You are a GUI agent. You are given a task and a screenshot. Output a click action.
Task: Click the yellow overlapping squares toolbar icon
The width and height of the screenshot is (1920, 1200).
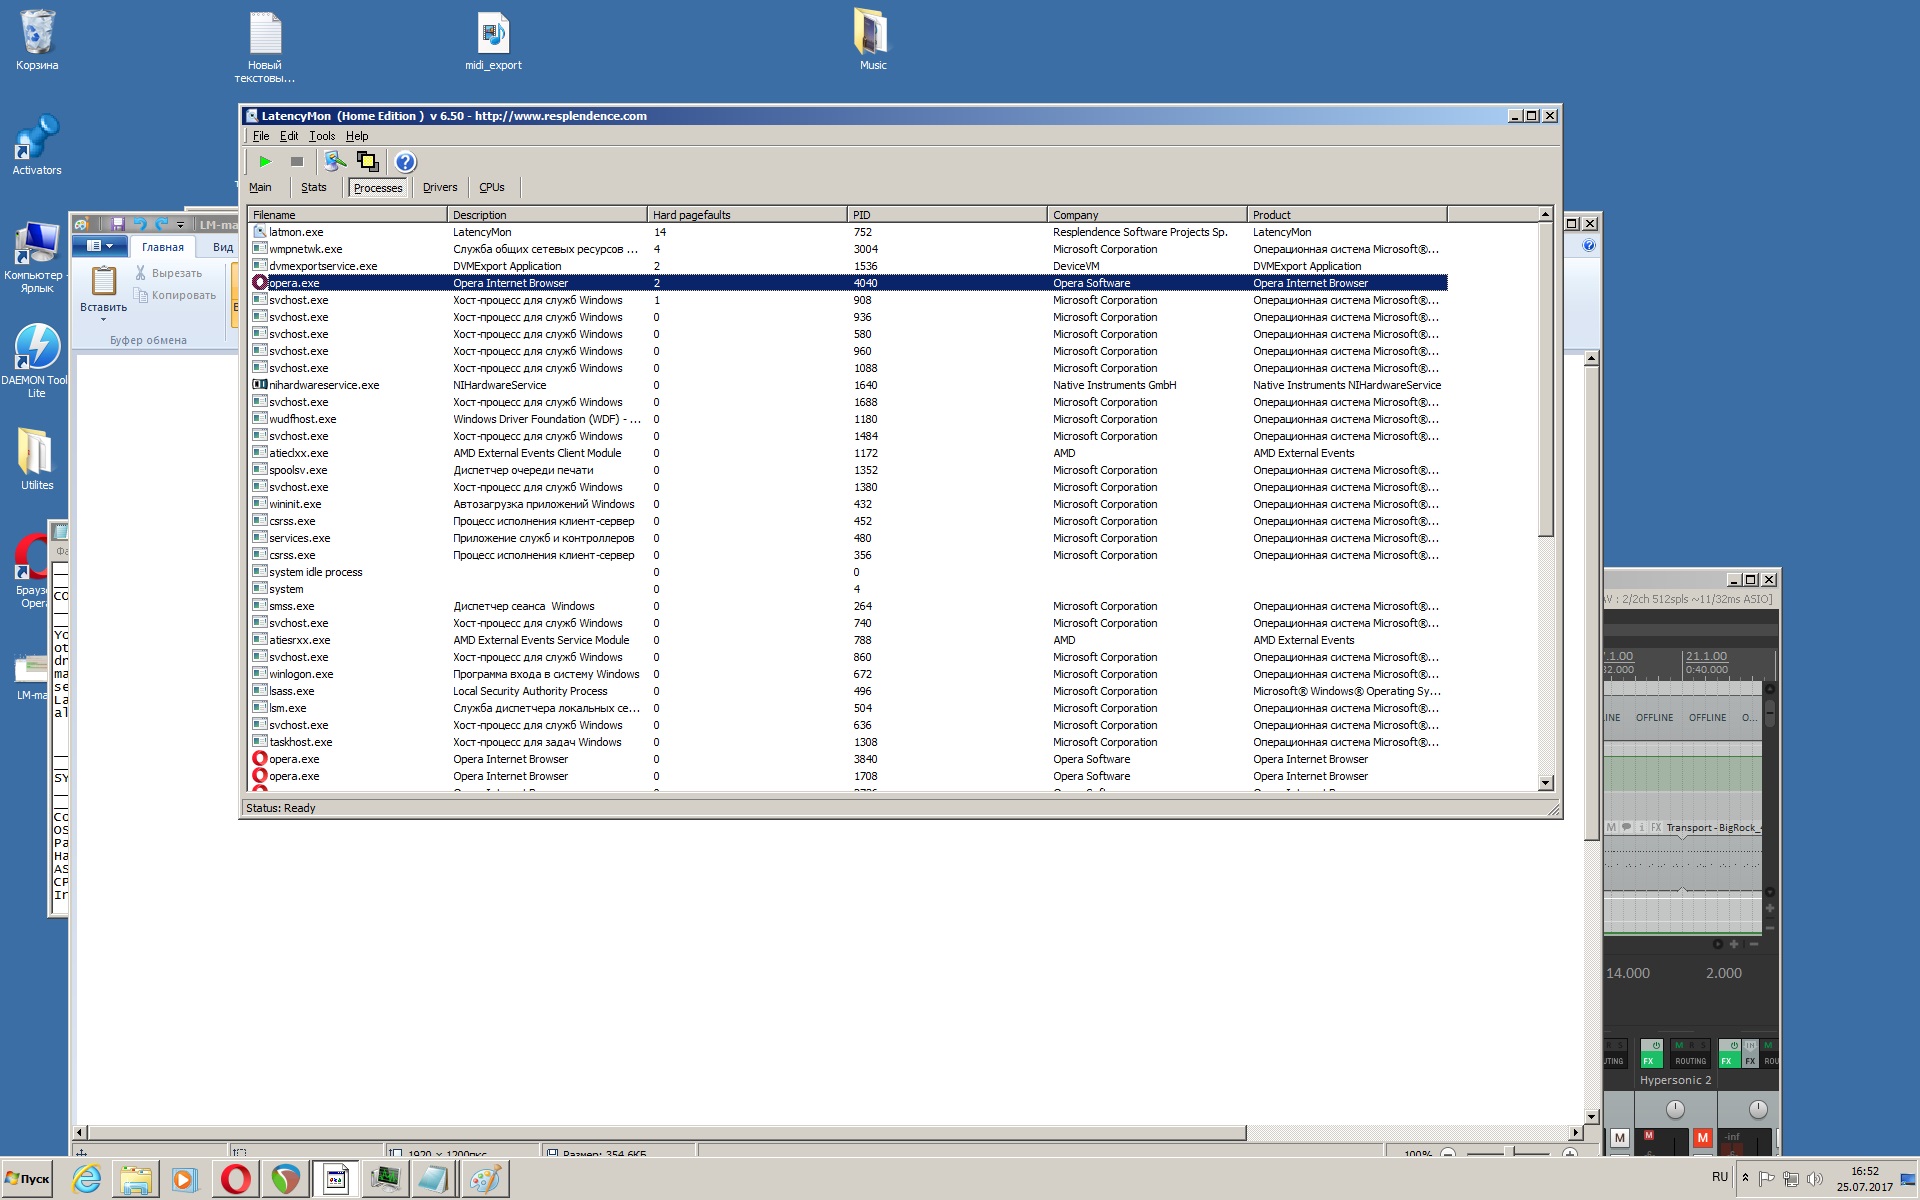tap(368, 162)
